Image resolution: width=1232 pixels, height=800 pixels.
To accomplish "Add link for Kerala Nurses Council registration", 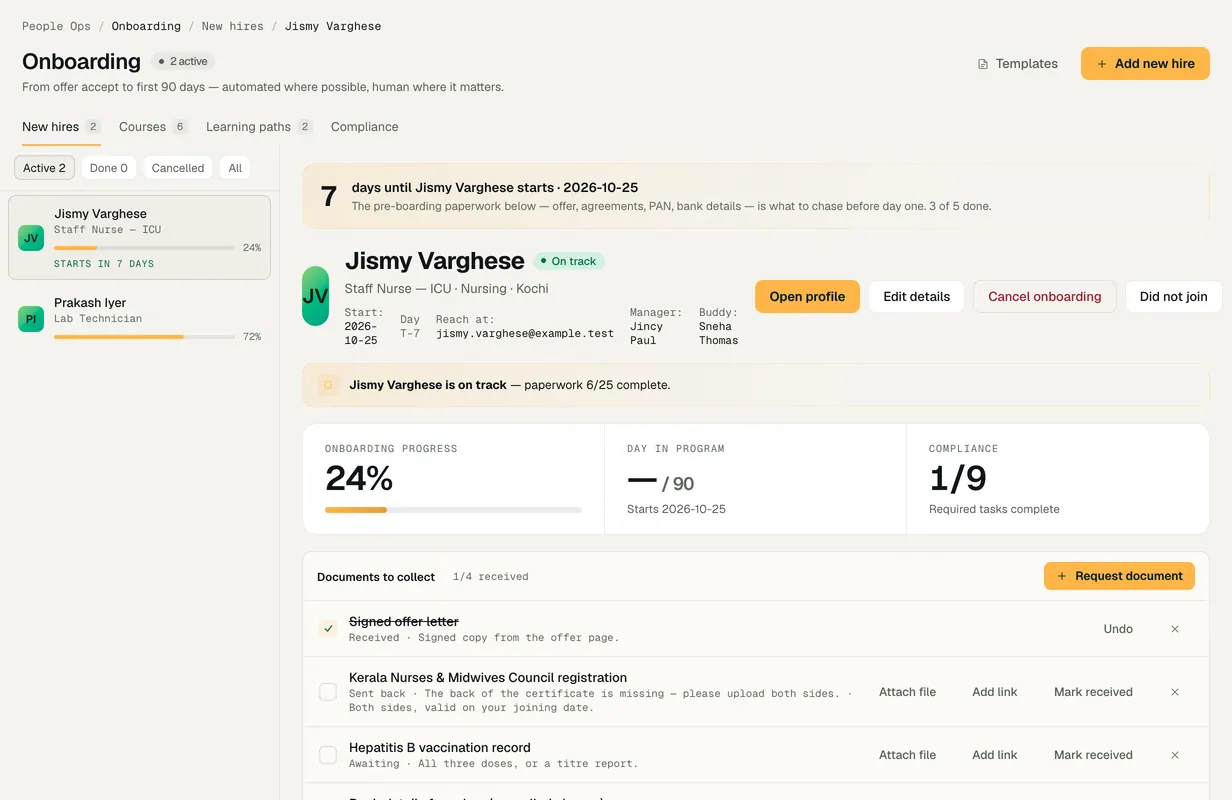I will [x=995, y=692].
